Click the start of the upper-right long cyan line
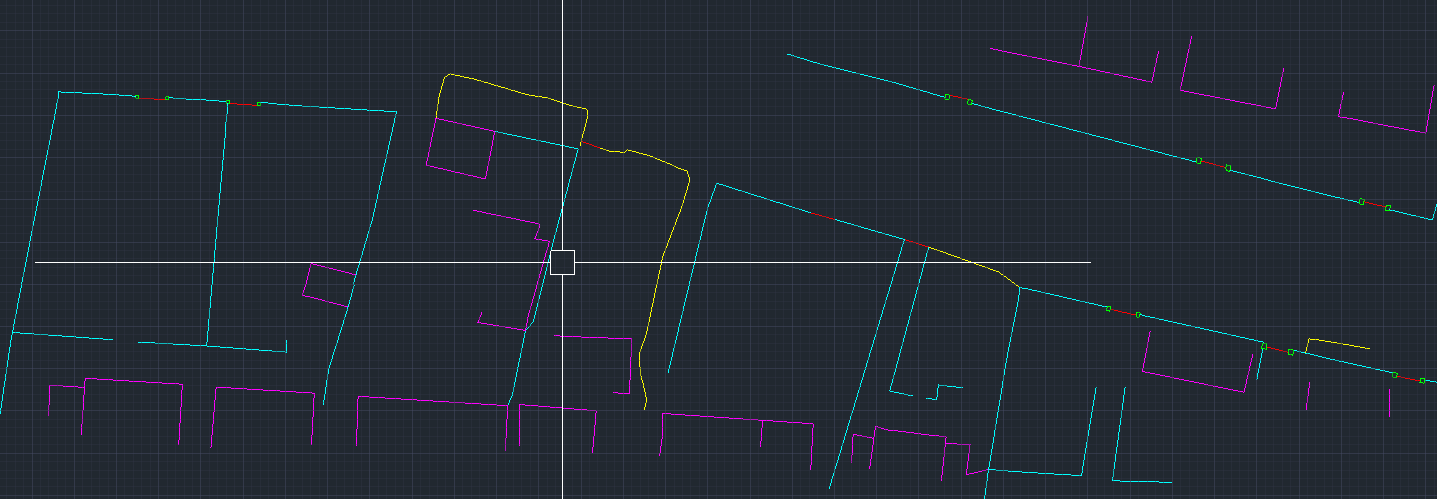This screenshot has height=499, width=1437. point(790,55)
